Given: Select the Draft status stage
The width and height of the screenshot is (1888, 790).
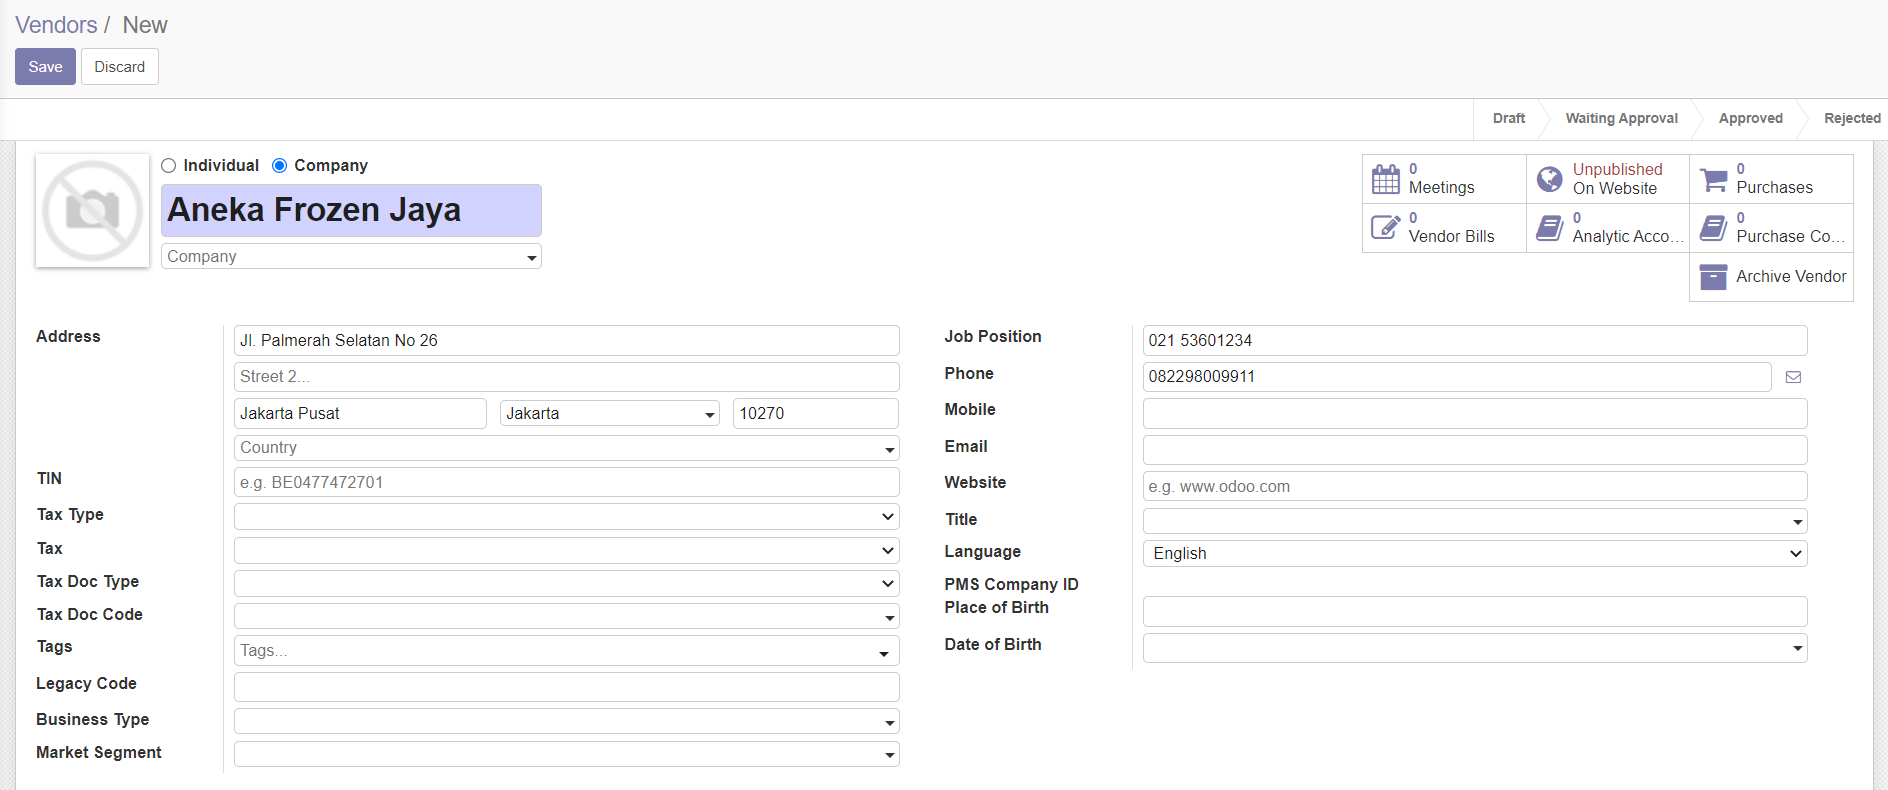Looking at the screenshot, I should 1508,118.
